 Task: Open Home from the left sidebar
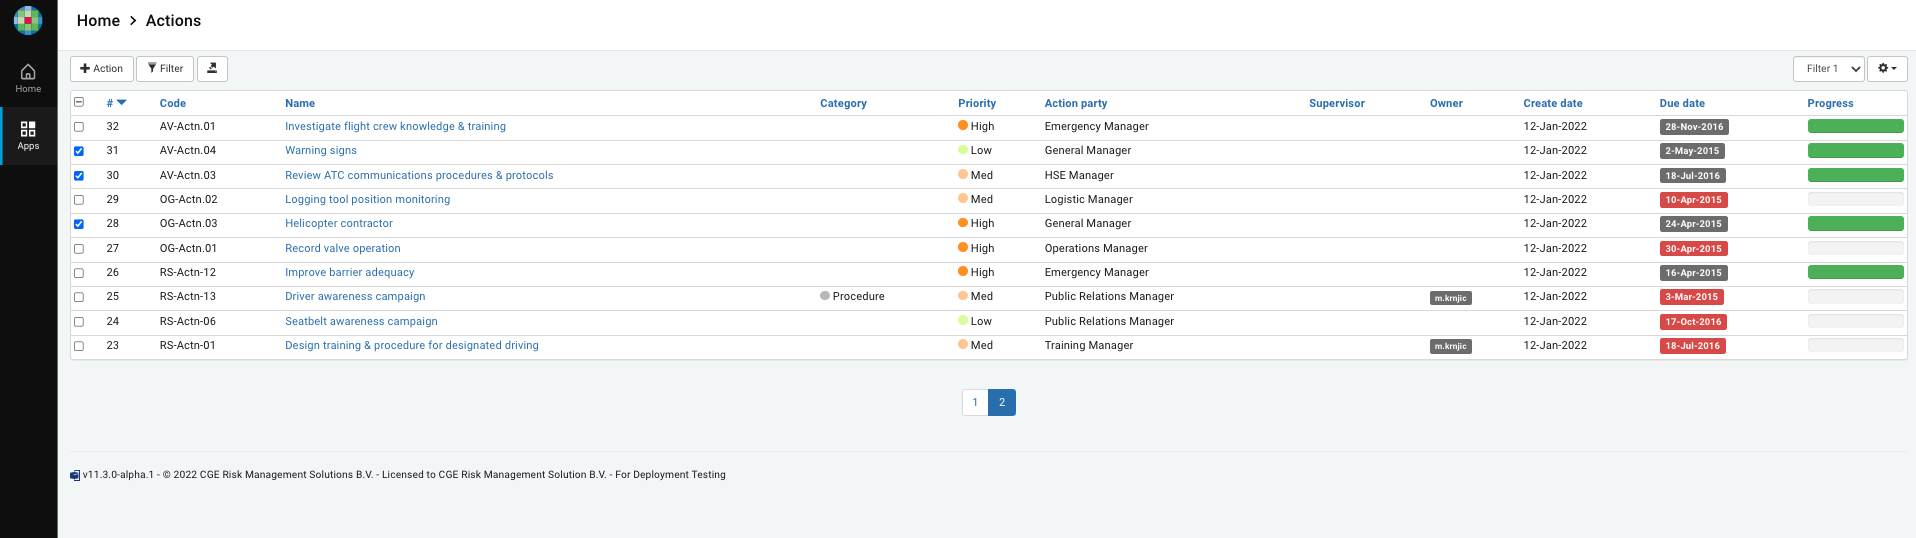pyautogui.click(x=28, y=78)
